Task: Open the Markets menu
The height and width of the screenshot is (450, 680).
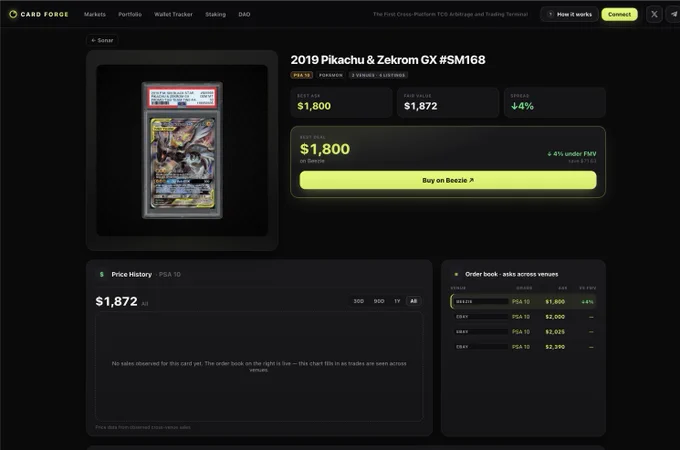Action: point(95,14)
